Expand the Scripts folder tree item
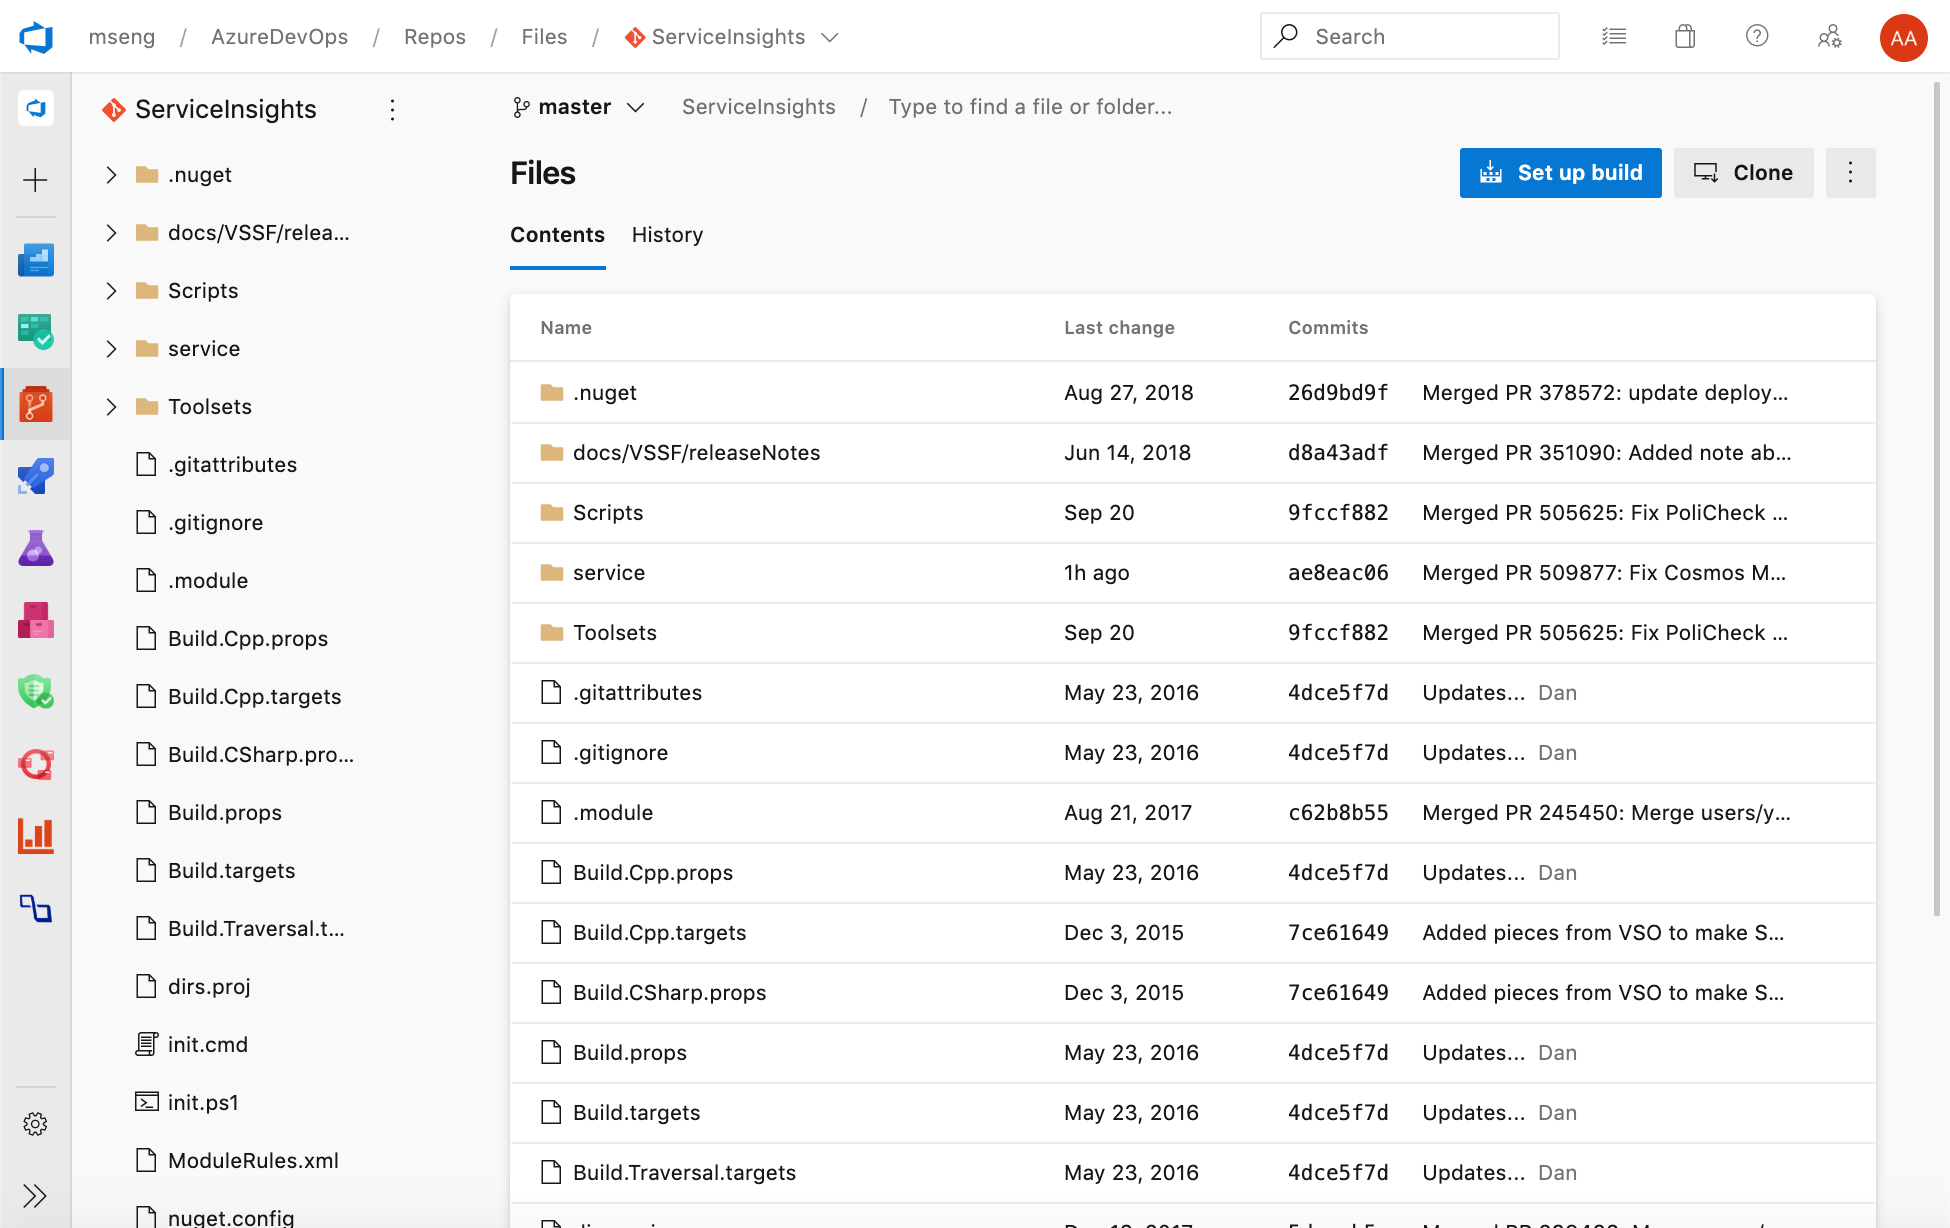Image resolution: width=1950 pixels, height=1228 pixels. click(x=110, y=290)
